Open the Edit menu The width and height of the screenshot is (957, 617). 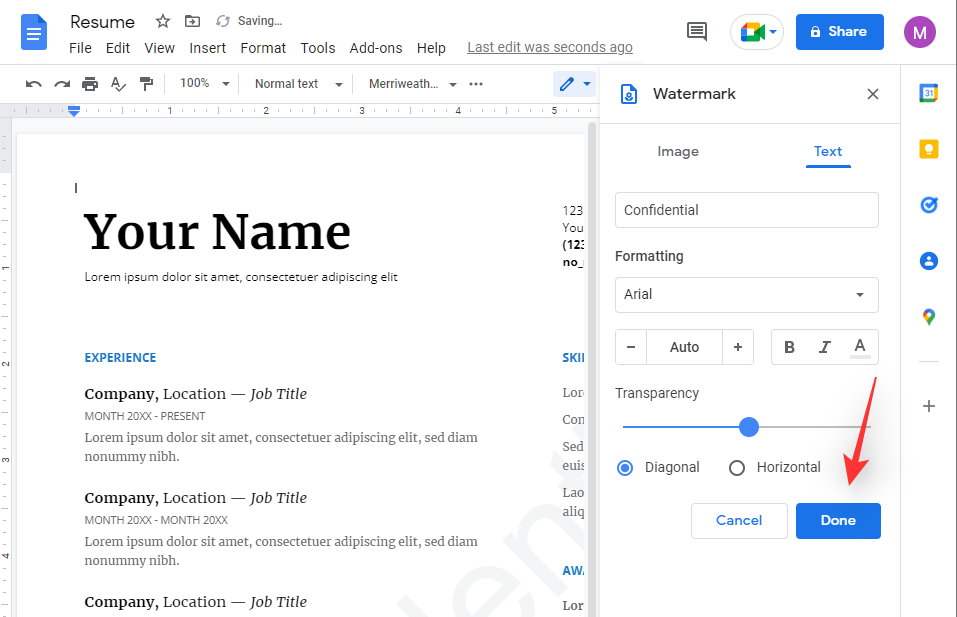[117, 48]
